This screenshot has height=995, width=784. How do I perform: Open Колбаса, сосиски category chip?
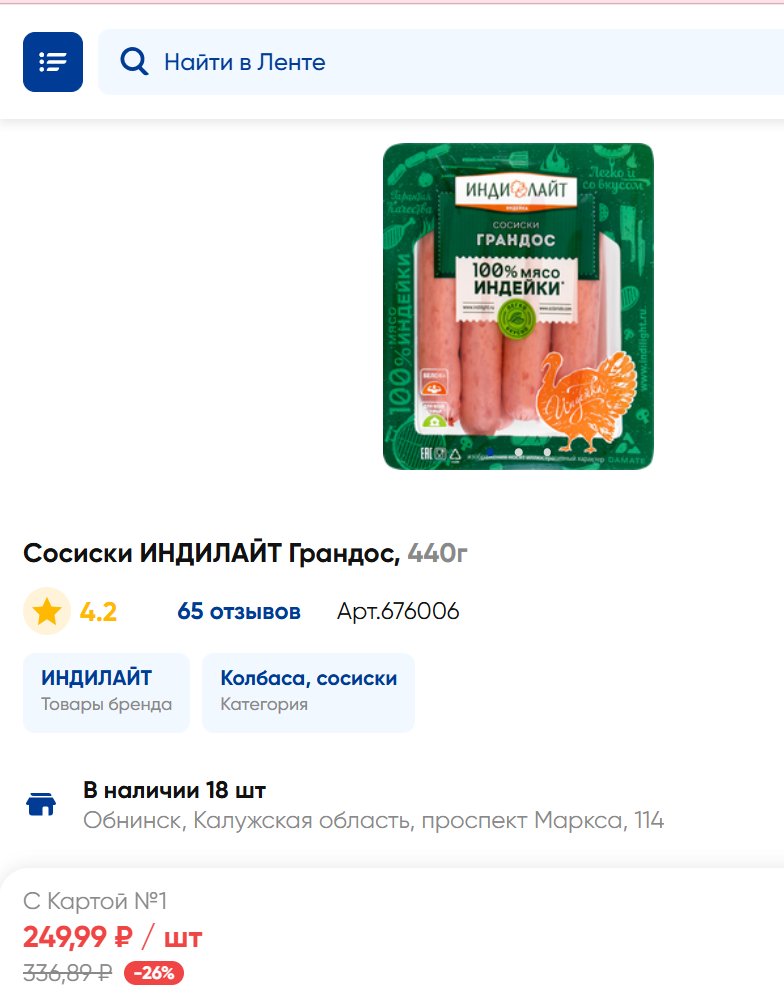click(x=309, y=692)
